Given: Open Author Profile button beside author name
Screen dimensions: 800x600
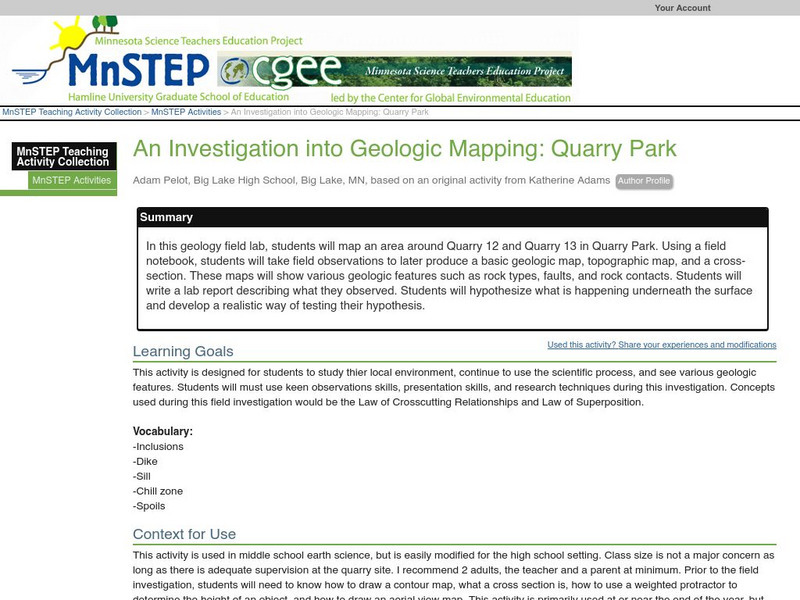Looking at the screenshot, I should [x=643, y=181].
